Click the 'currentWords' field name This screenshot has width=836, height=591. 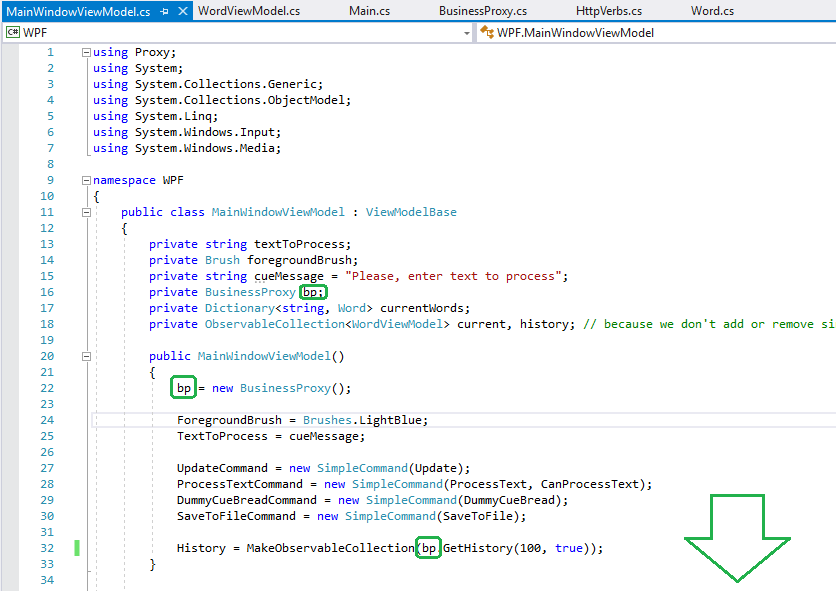pyautogui.click(x=422, y=308)
